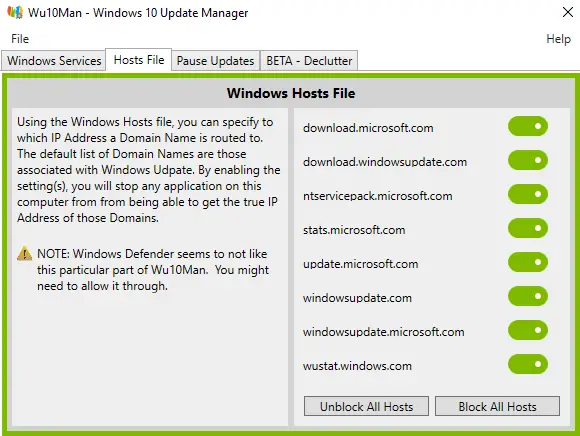
Task: Toggle blocking for stats.microsoft.com
Action: coord(527,229)
